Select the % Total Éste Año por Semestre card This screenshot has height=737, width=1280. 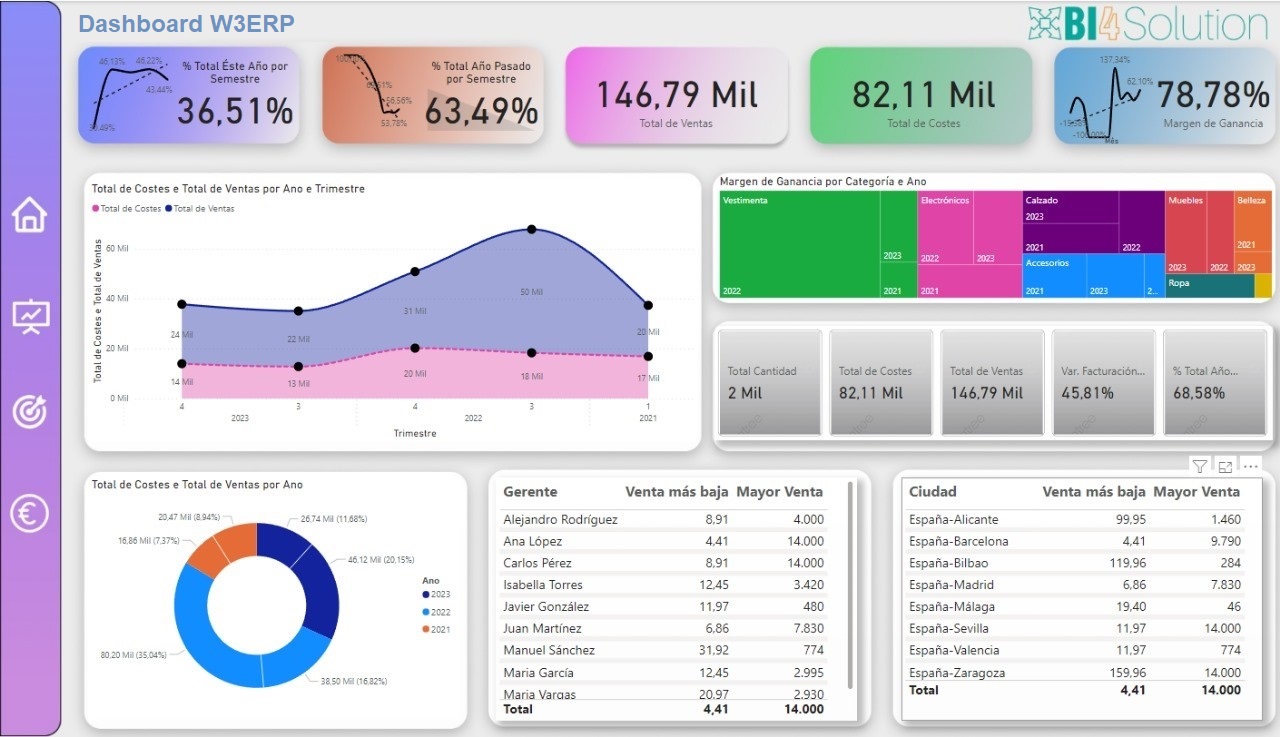pos(188,95)
